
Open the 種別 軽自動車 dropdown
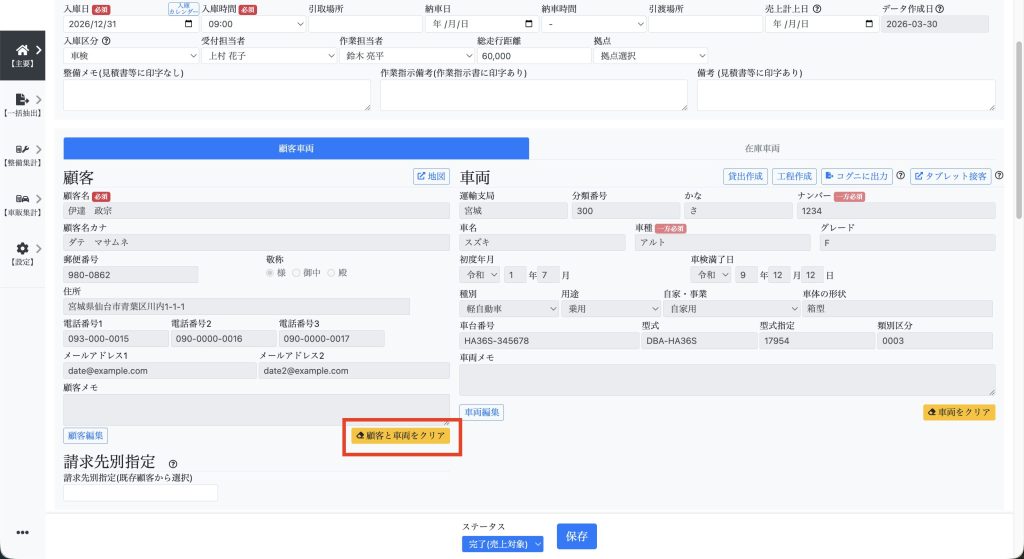click(x=509, y=309)
